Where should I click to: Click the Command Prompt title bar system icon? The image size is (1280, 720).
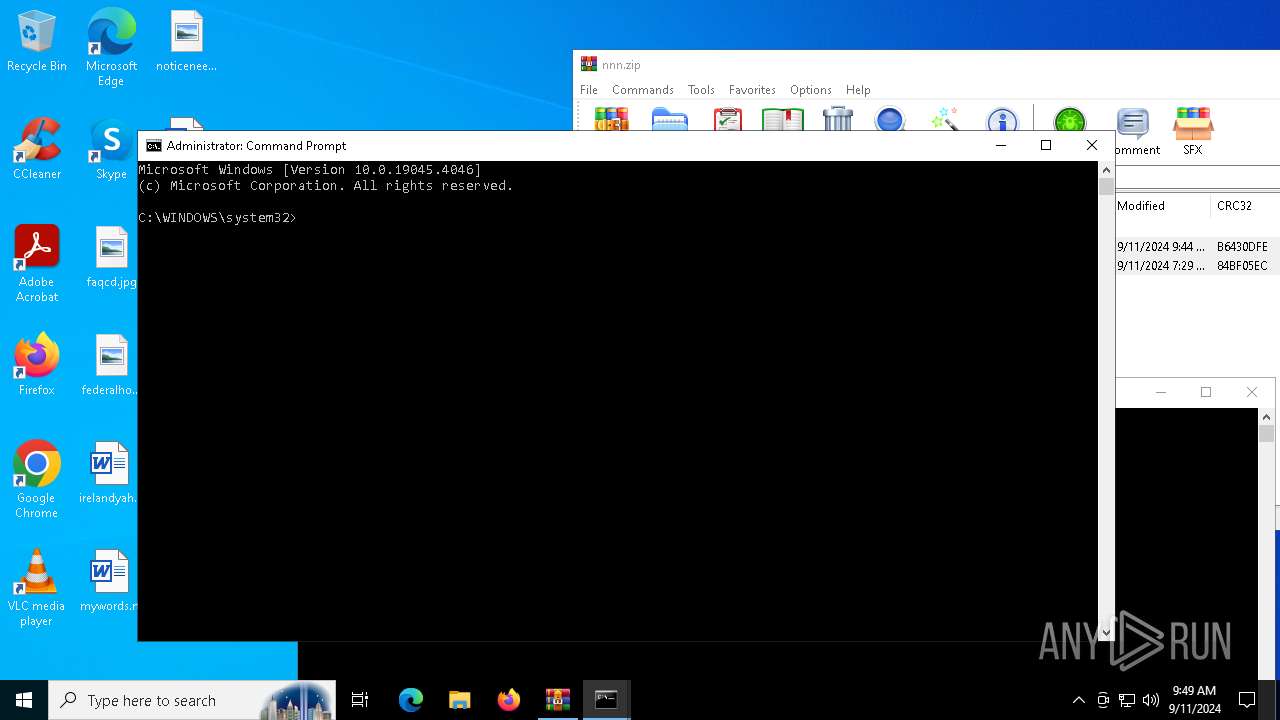point(153,146)
